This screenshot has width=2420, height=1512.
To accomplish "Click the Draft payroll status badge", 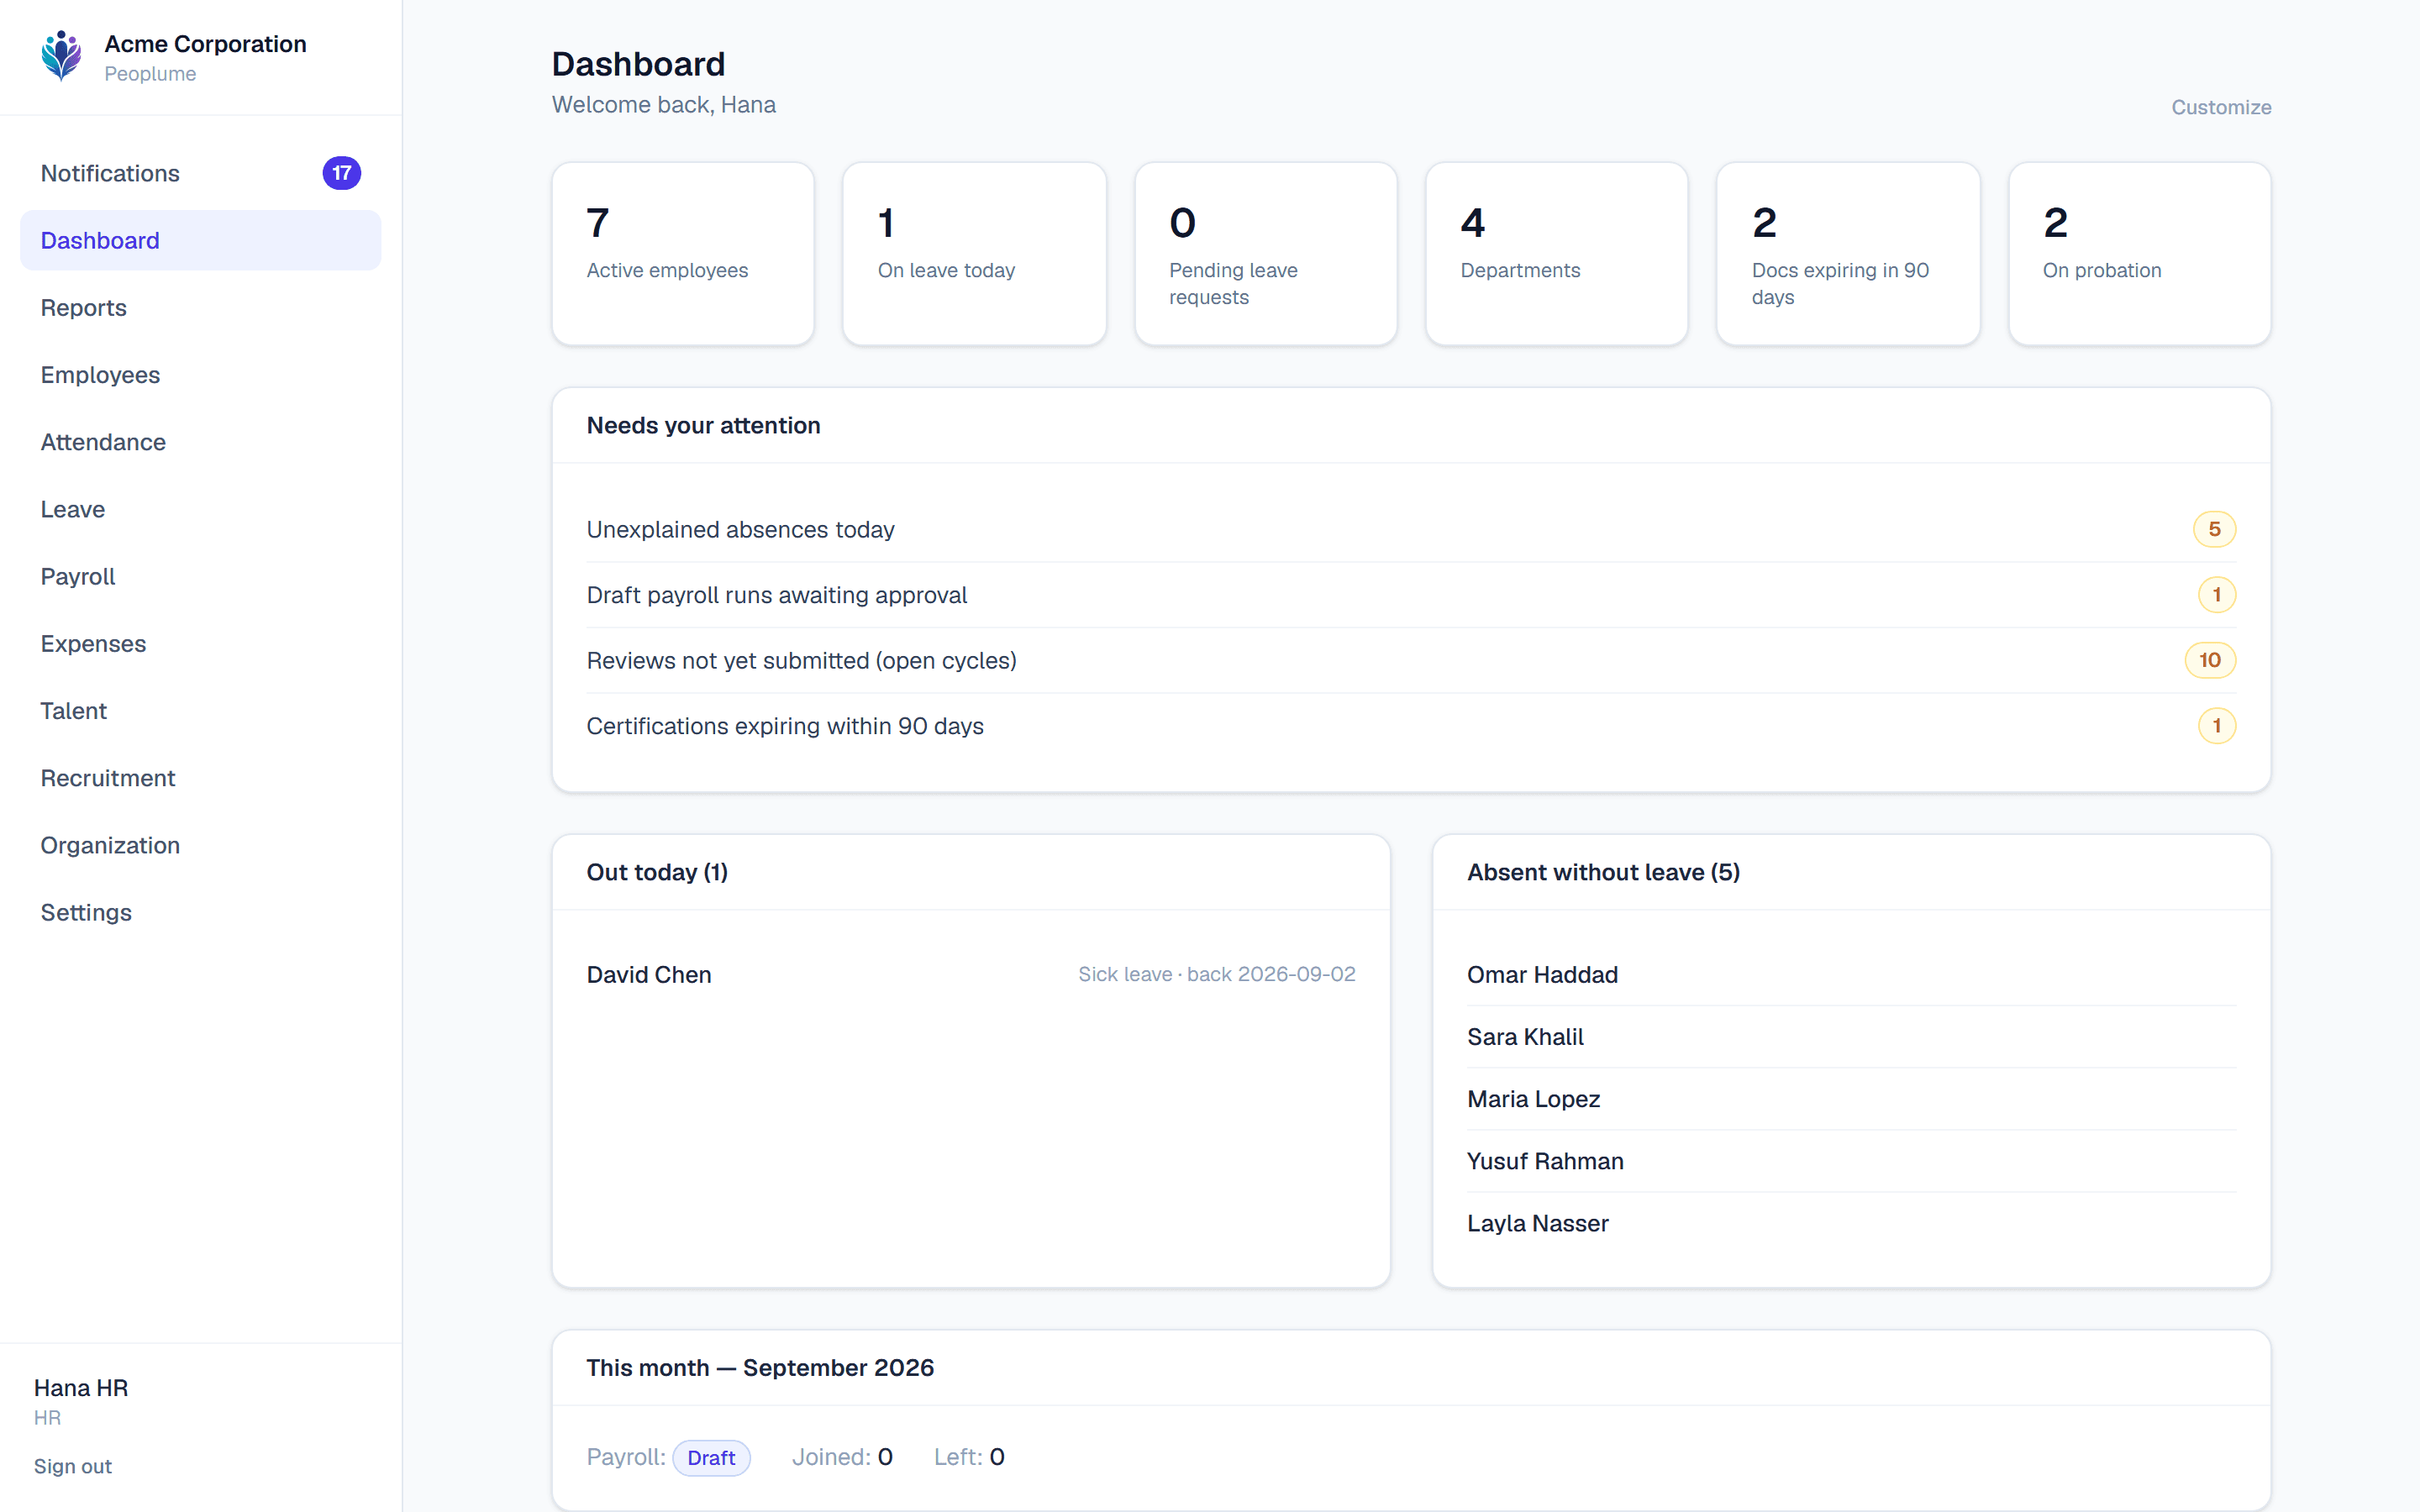I will coord(711,1457).
